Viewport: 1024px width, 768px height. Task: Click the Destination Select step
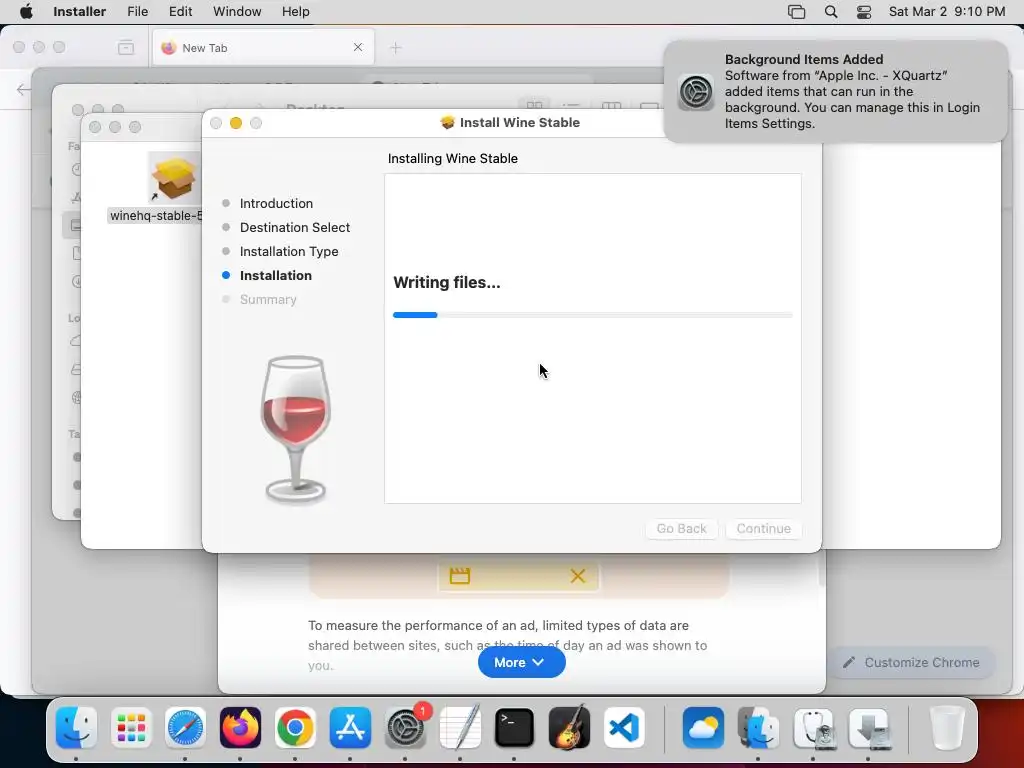(295, 227)
